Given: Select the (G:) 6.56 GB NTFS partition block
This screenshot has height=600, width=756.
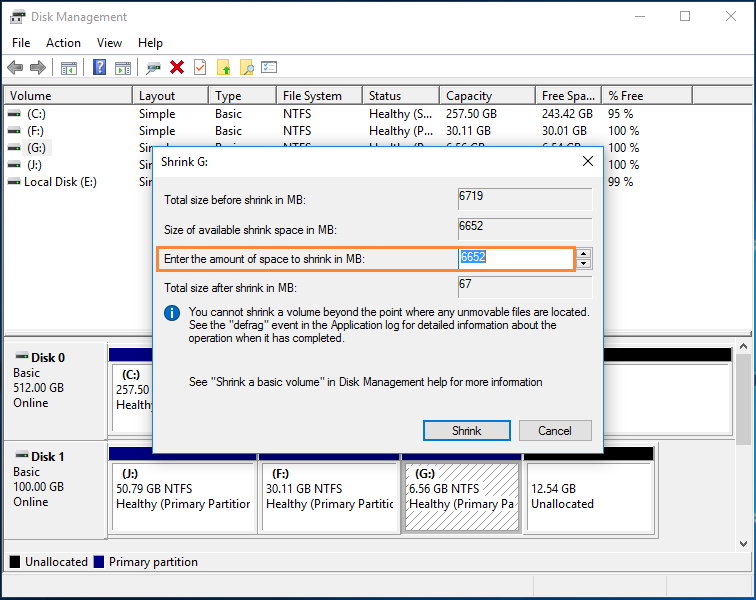Looking at the screenshot, I should click(462, 496).
